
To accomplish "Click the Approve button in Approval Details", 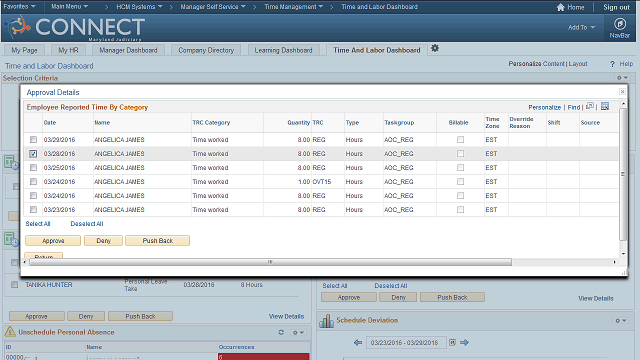I will click(x=53, y=241).
